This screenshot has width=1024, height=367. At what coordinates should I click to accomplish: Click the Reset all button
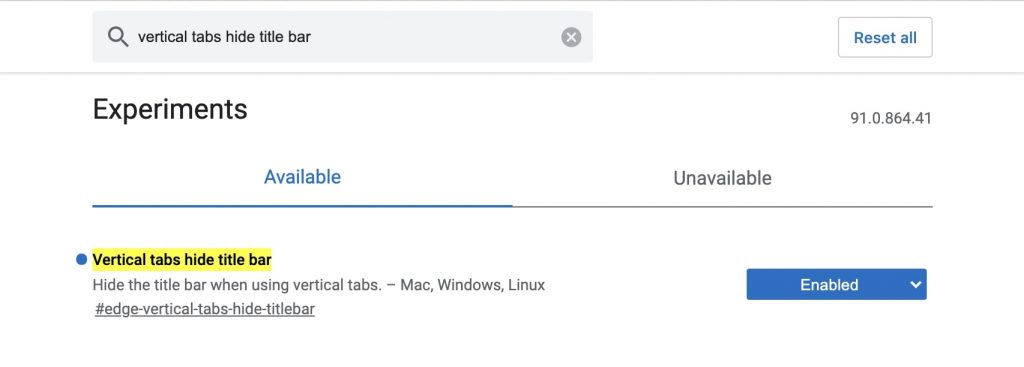[885, 37]
